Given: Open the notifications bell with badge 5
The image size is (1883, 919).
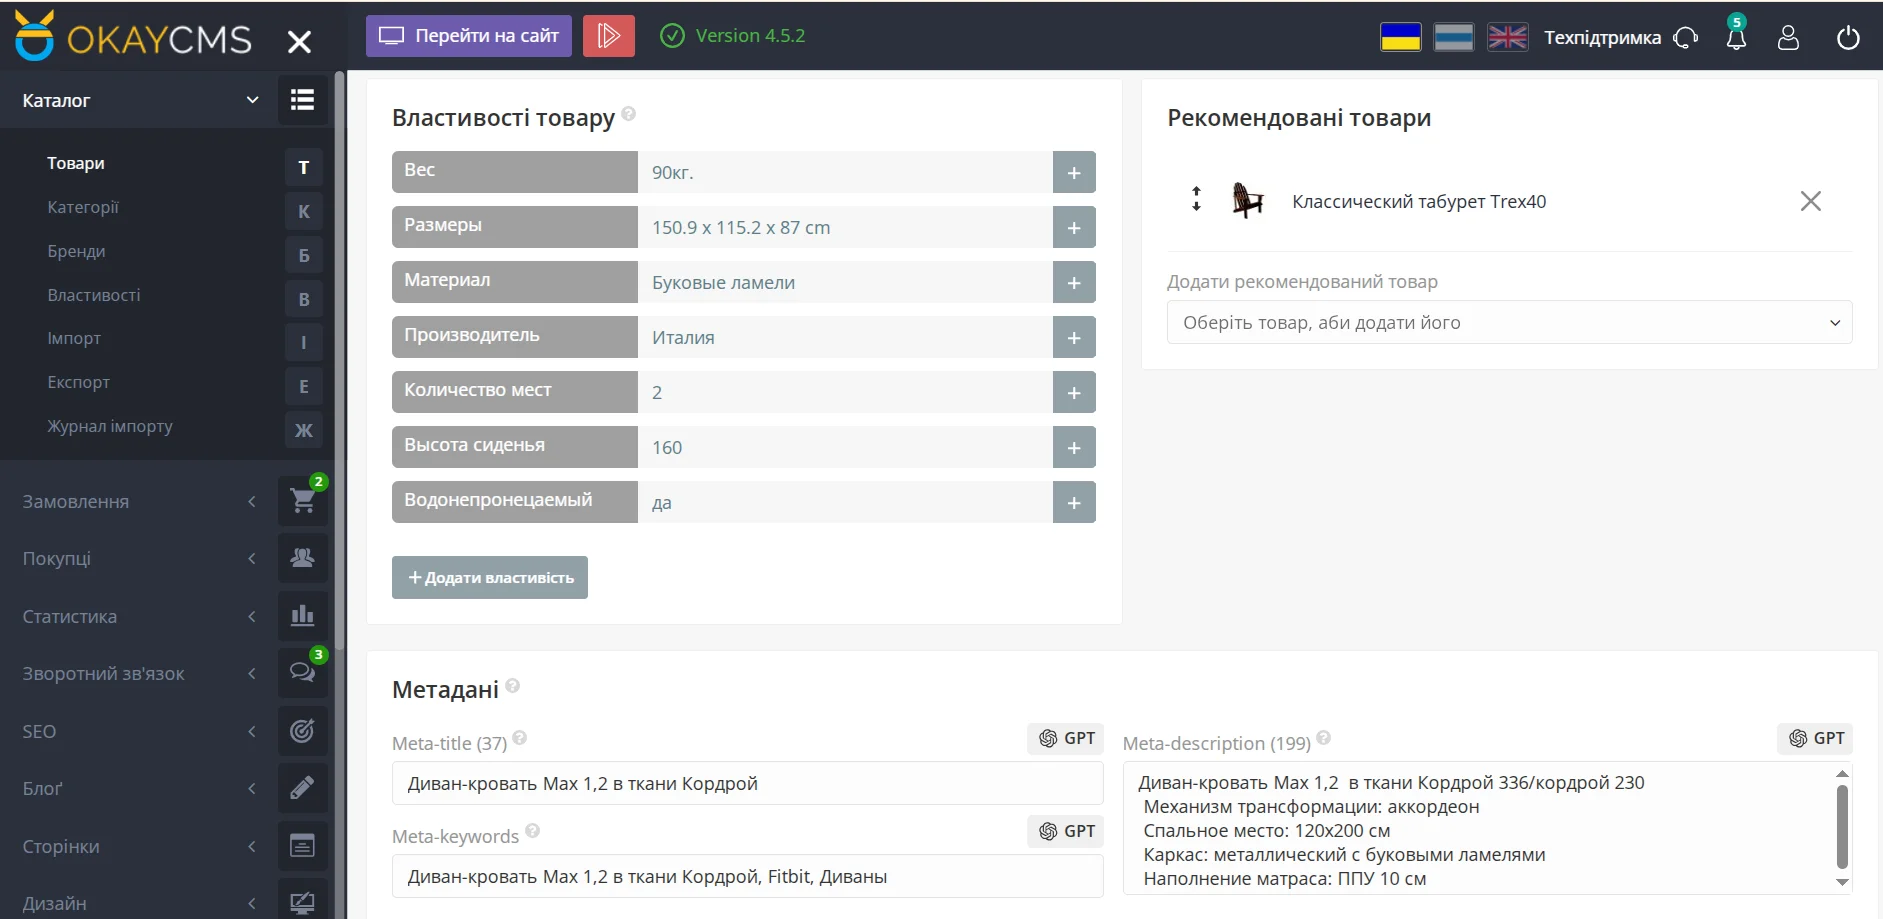Looking at the screenshot, I should click(1737, 36).
